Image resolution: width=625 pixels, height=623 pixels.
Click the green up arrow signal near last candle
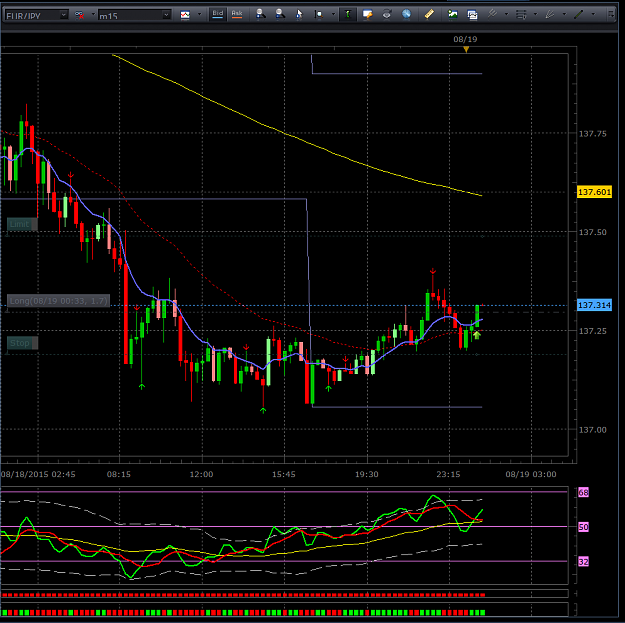[476, 335]
